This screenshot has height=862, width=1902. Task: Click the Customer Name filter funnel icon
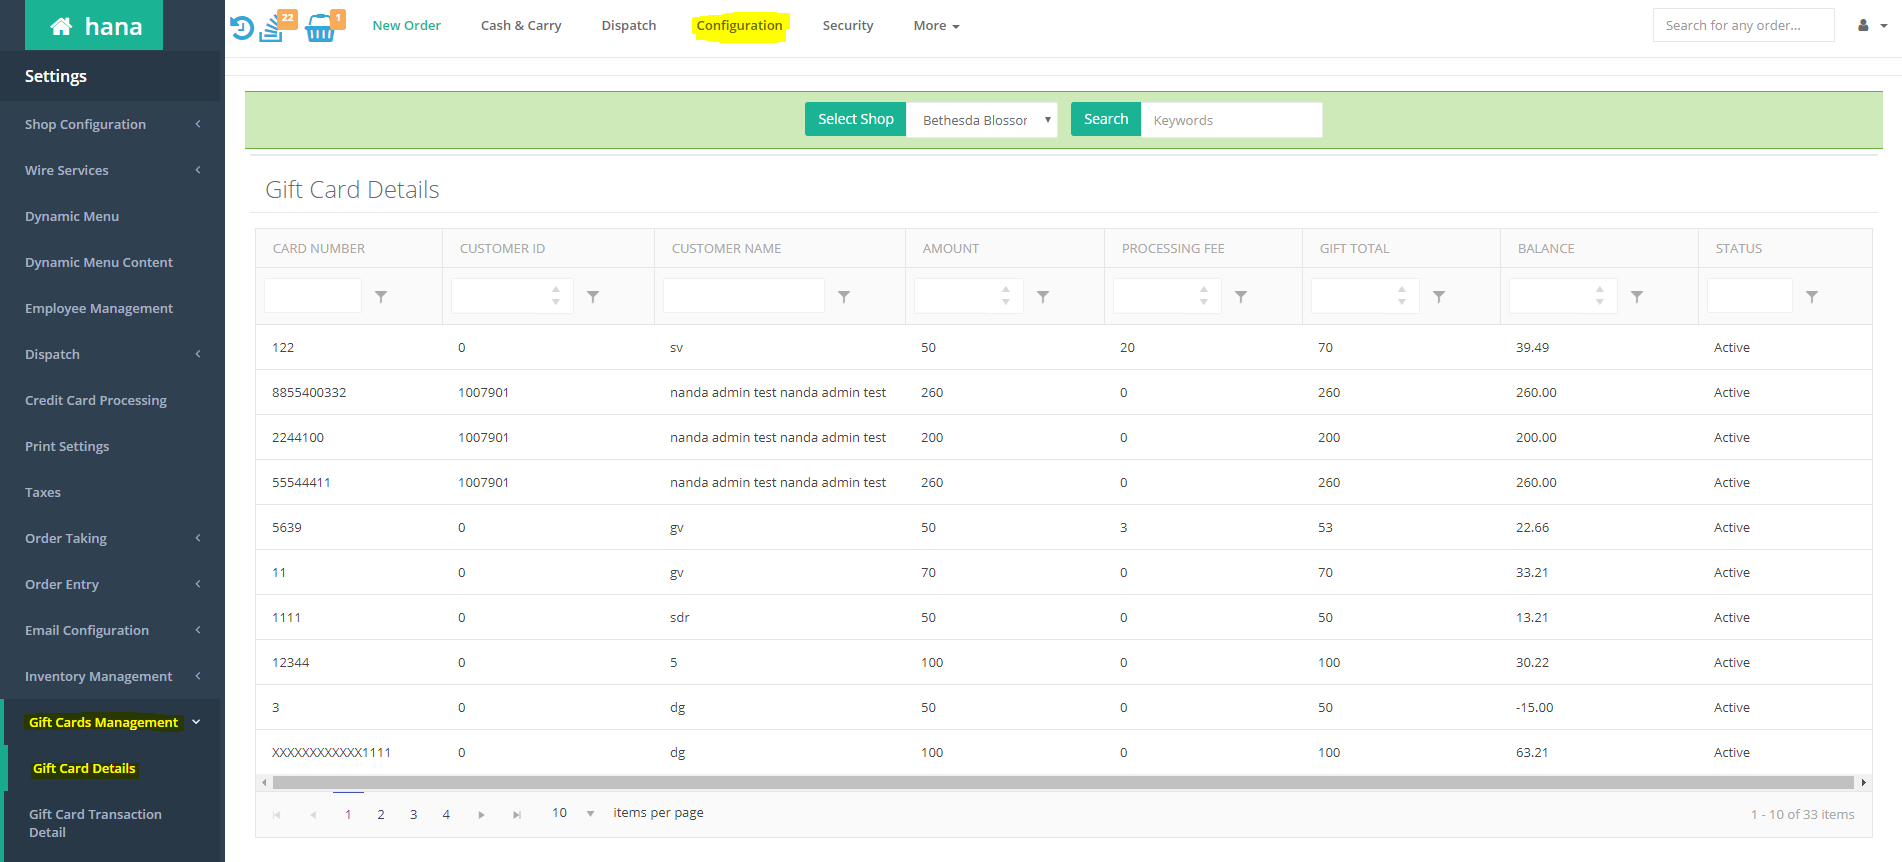(x=844, y=297)
